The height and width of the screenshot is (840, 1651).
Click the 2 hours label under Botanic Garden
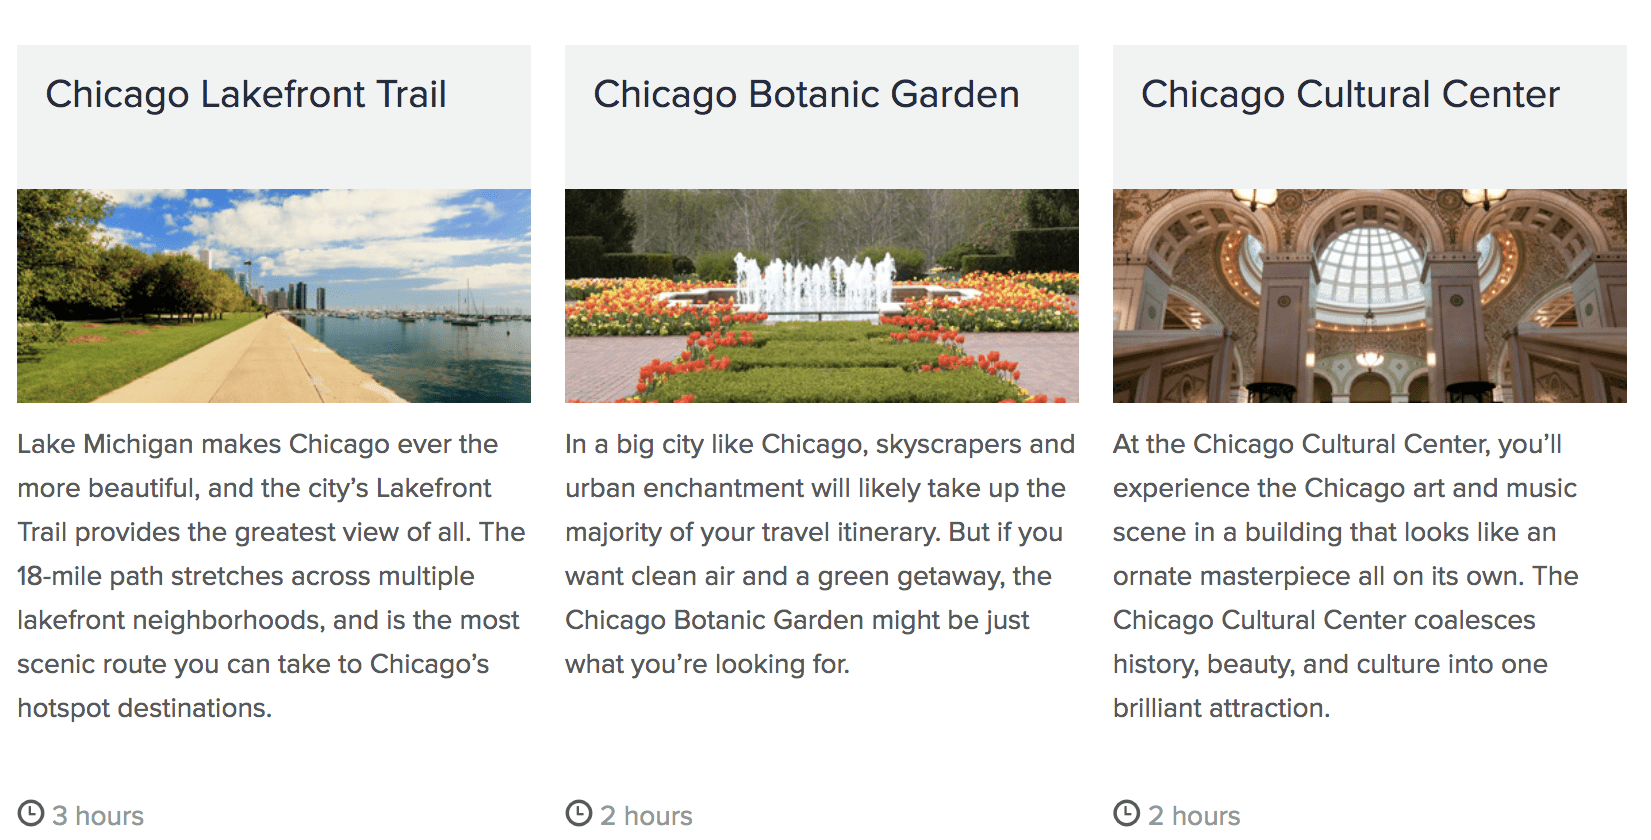646,816
